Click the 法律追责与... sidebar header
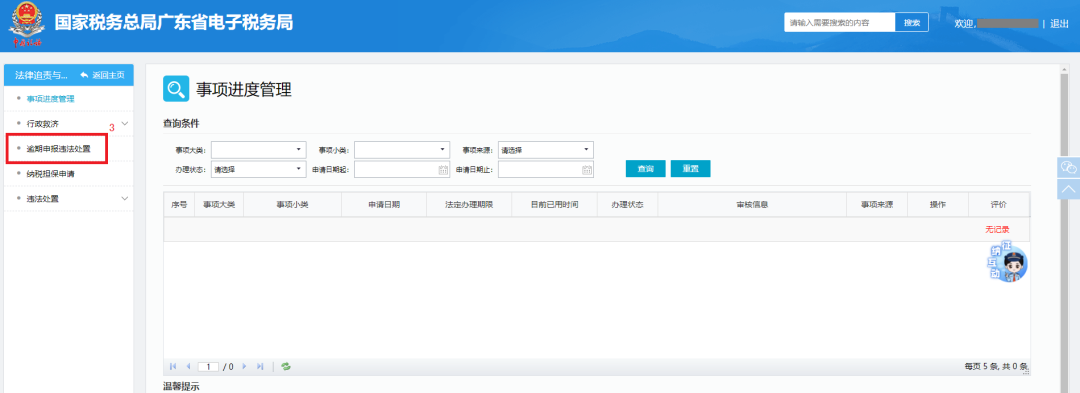Image resolution: width=1080 pixels, height=393 pixels. [x=41, y=74]
